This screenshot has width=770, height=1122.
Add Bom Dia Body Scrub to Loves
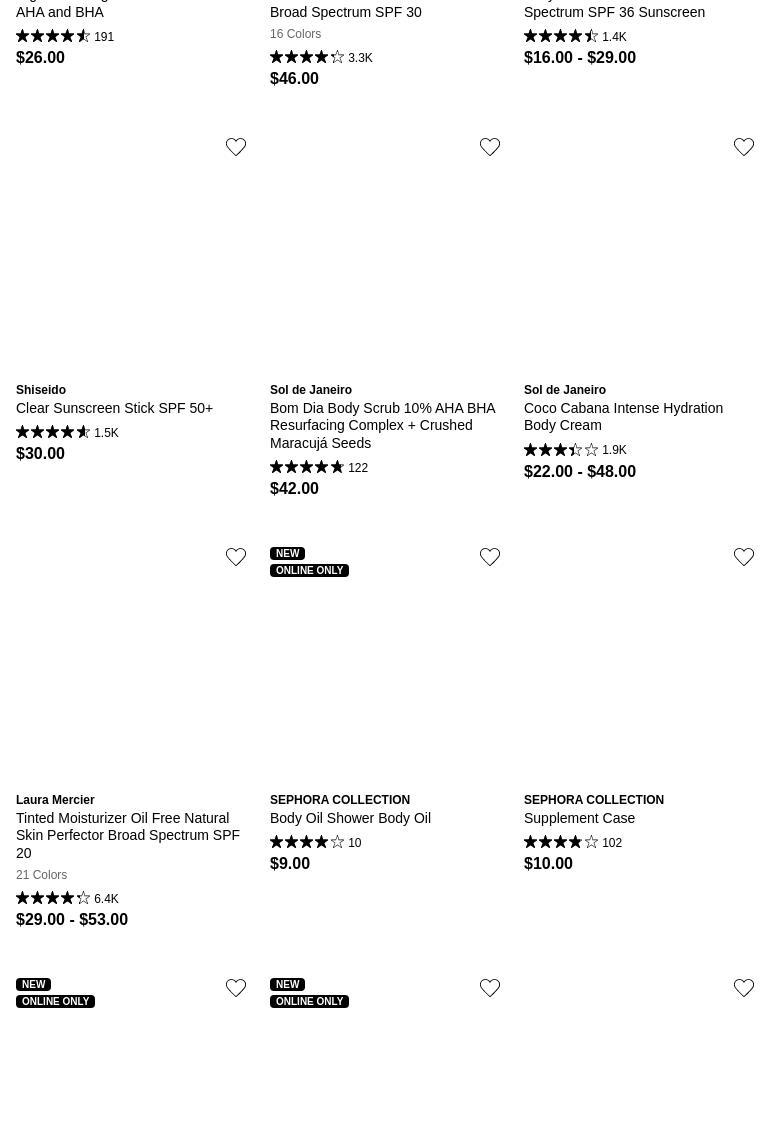489,147
